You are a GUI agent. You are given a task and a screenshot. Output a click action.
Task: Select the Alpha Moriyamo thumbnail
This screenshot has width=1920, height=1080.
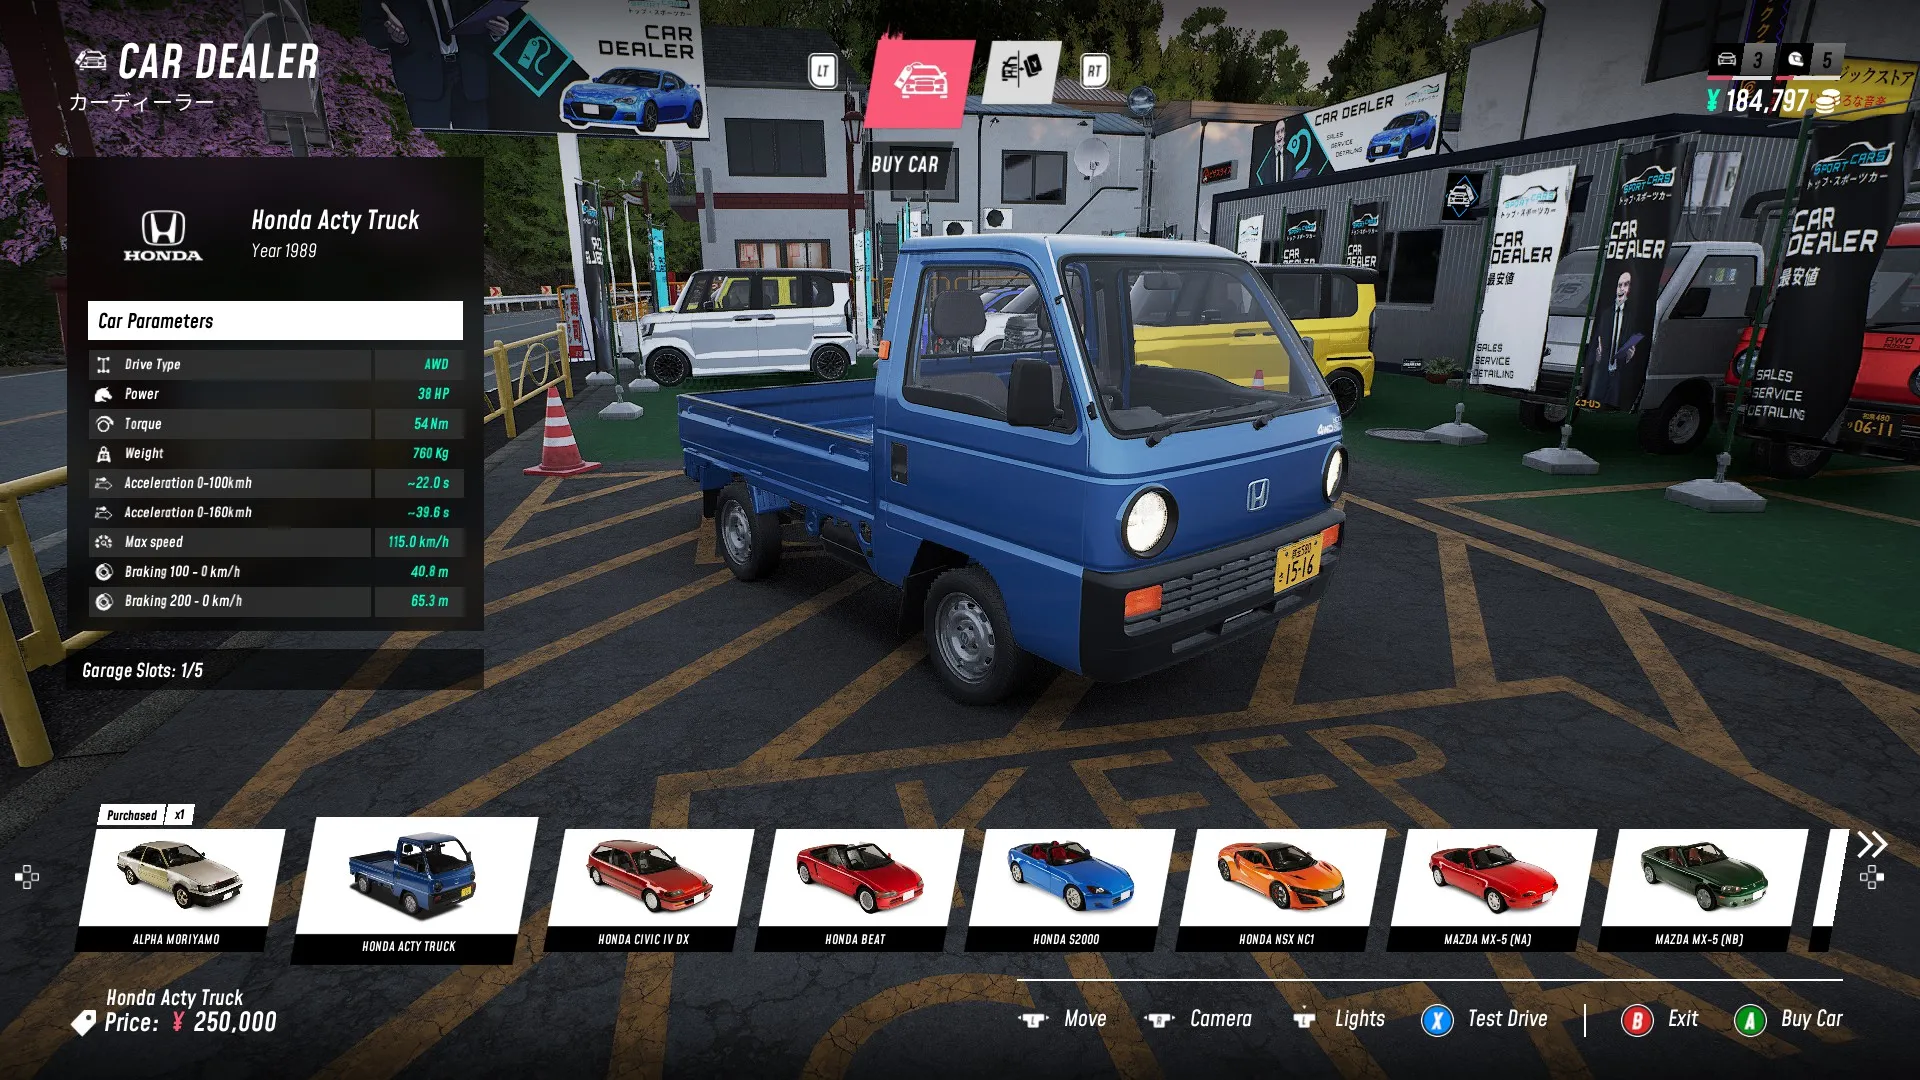(x=180, y=889)
